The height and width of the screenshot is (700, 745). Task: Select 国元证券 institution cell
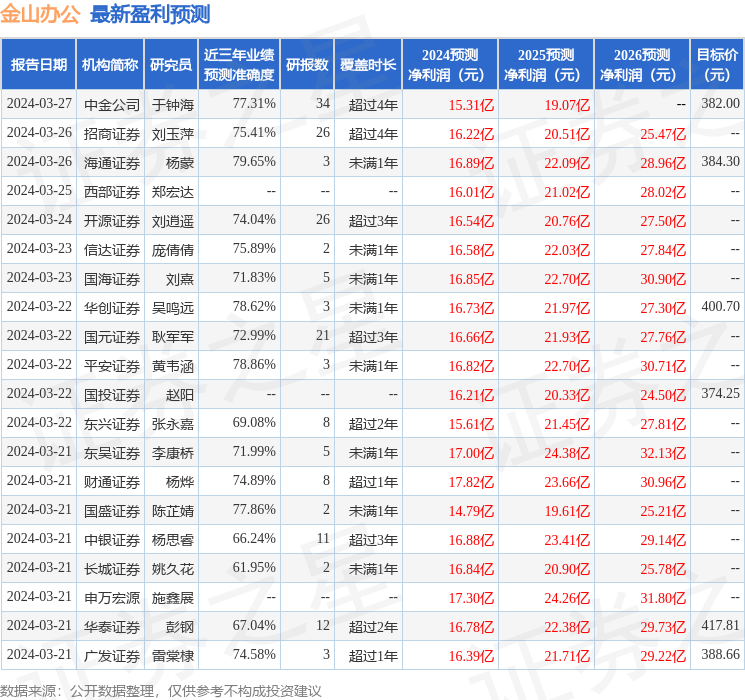click(112, 337)
